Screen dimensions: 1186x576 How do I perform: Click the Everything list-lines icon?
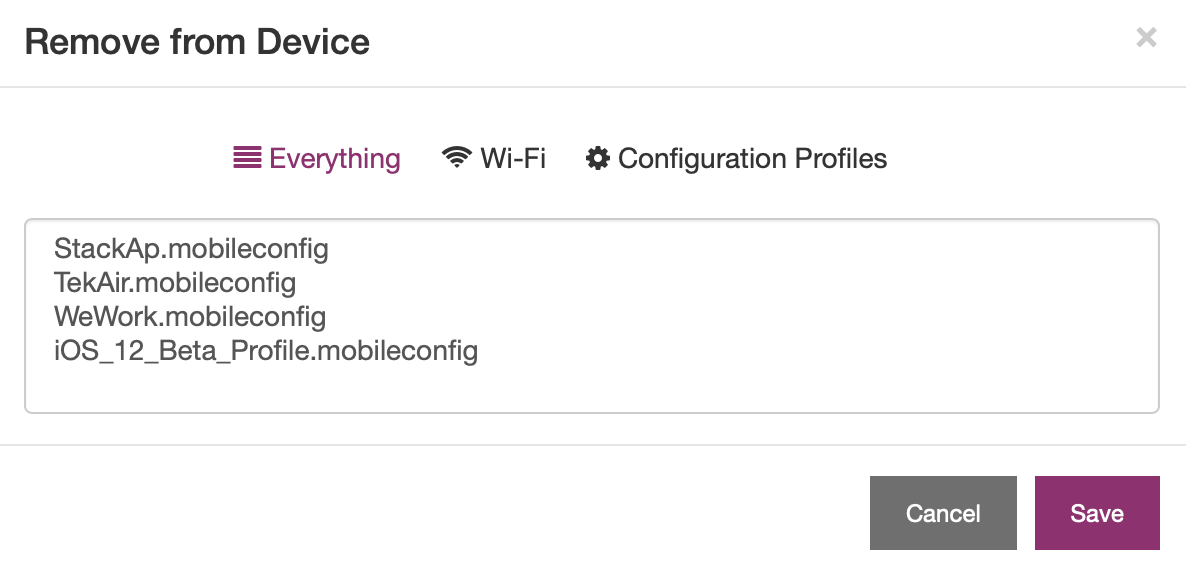click(247, 158)
